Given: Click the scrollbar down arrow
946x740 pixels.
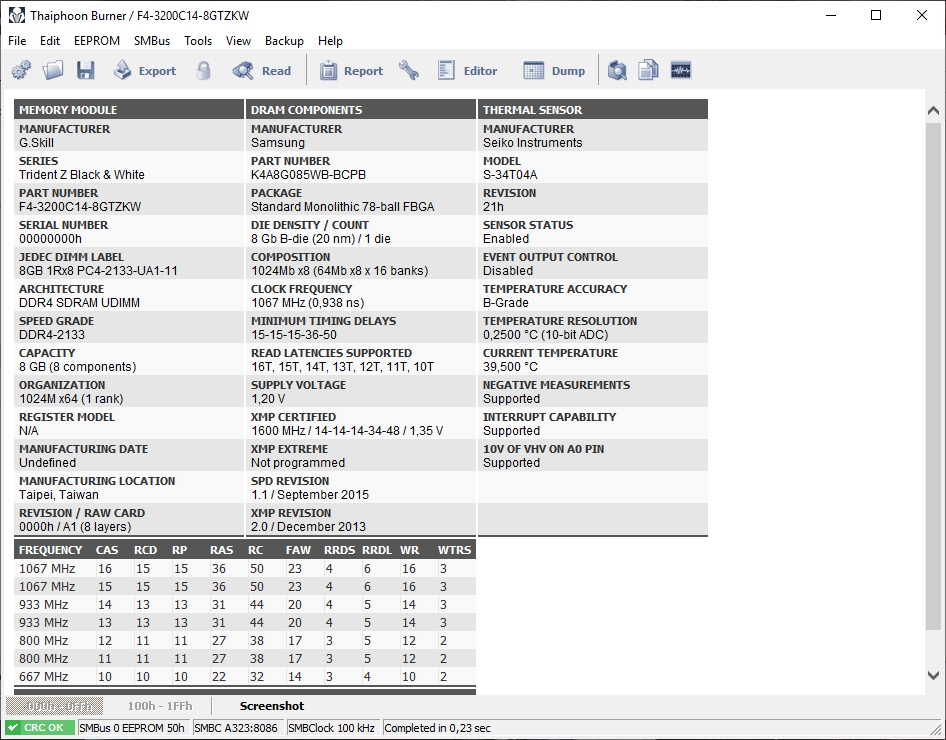Looking at the screenshot, I should [933, 675].
